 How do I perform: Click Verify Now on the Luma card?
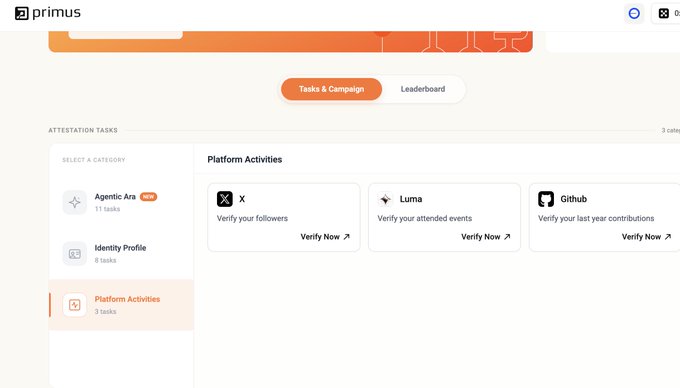point(486,237)
